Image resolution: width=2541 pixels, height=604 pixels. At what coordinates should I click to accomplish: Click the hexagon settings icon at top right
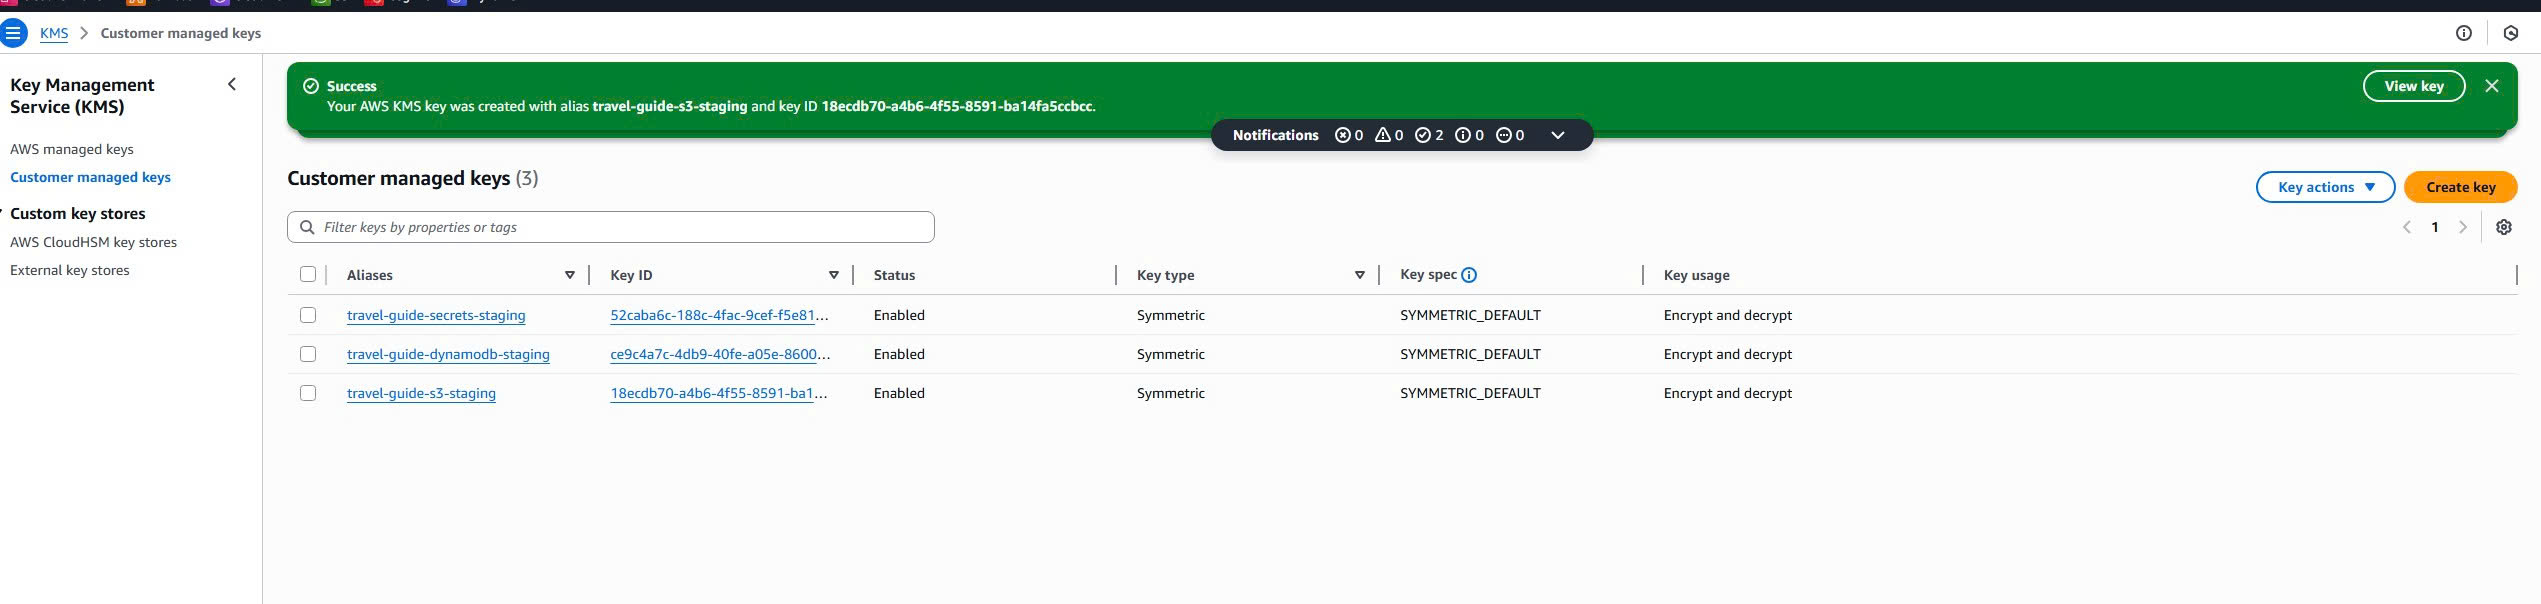pyautogui.click(x=2510, y=33)
